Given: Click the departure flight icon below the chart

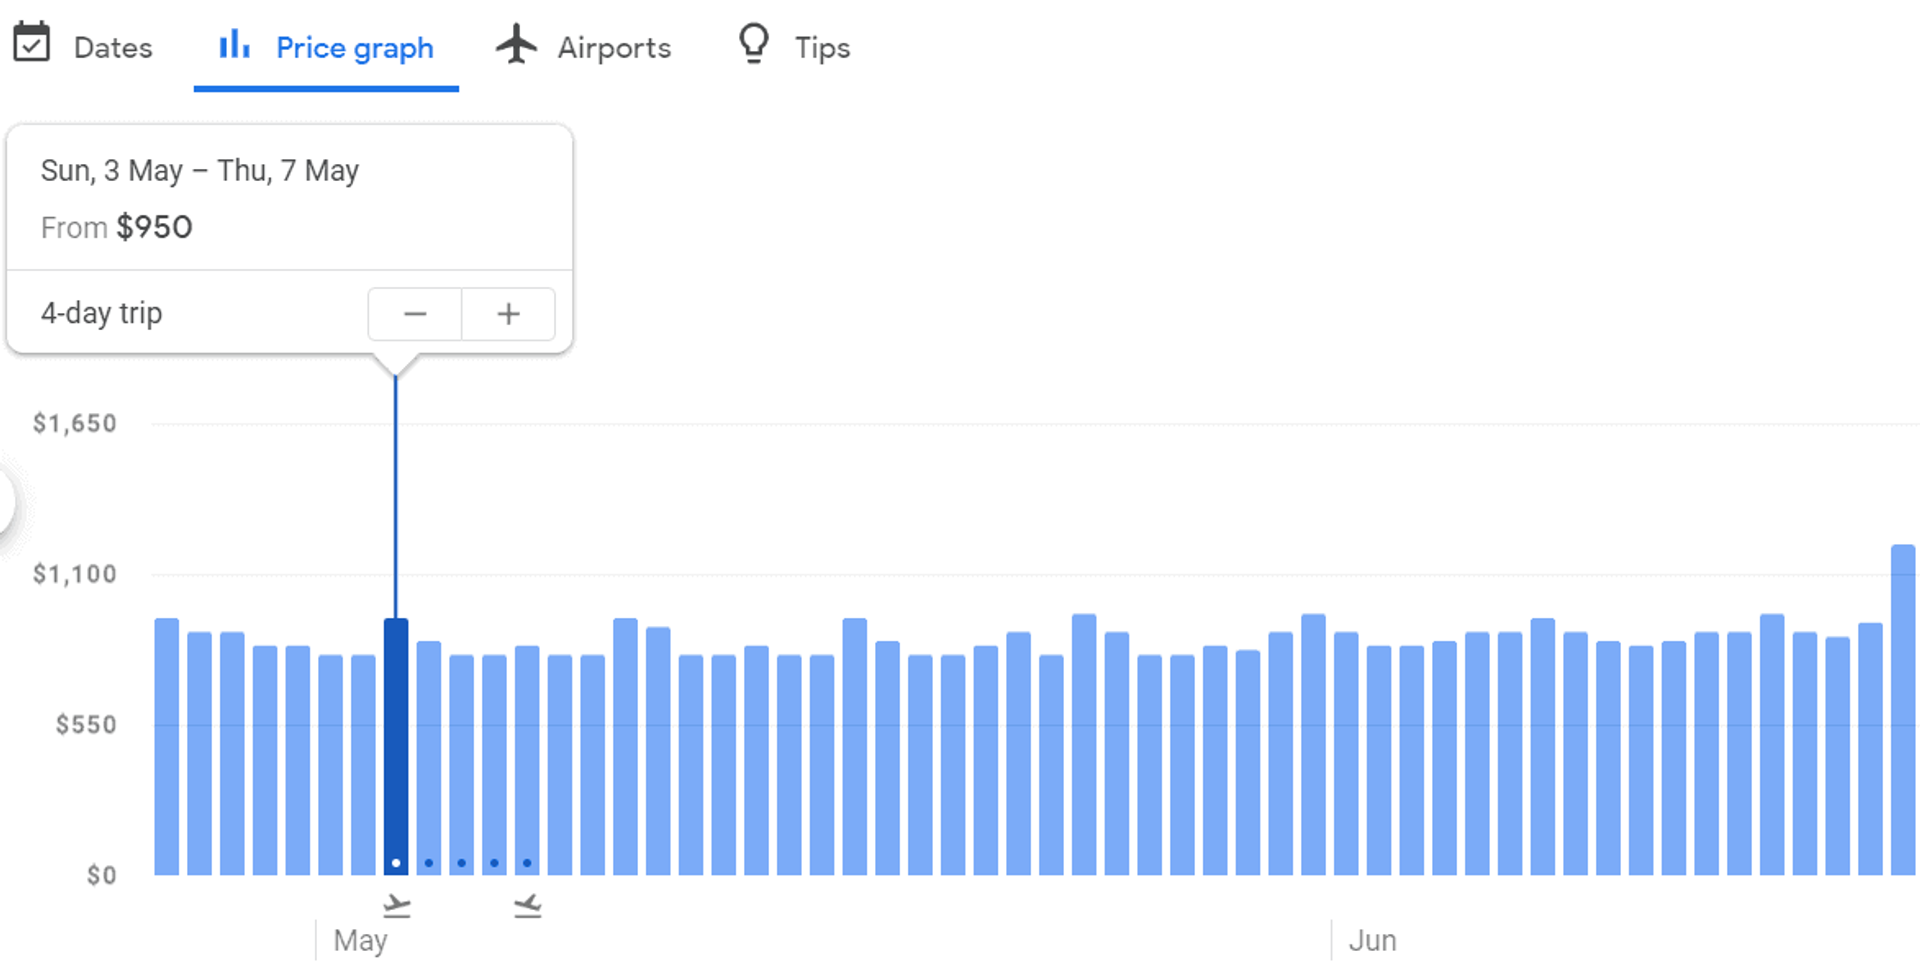Looking at the screenshot, I should [x=396, y=903].
